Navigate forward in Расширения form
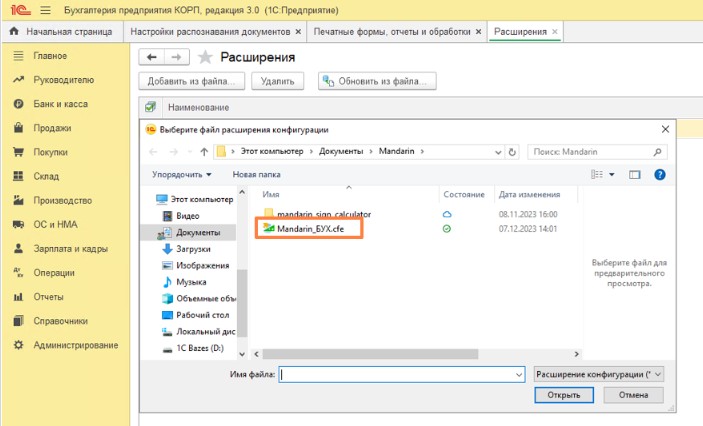Viewport: 703px width, 426px height. pos(177,57)
